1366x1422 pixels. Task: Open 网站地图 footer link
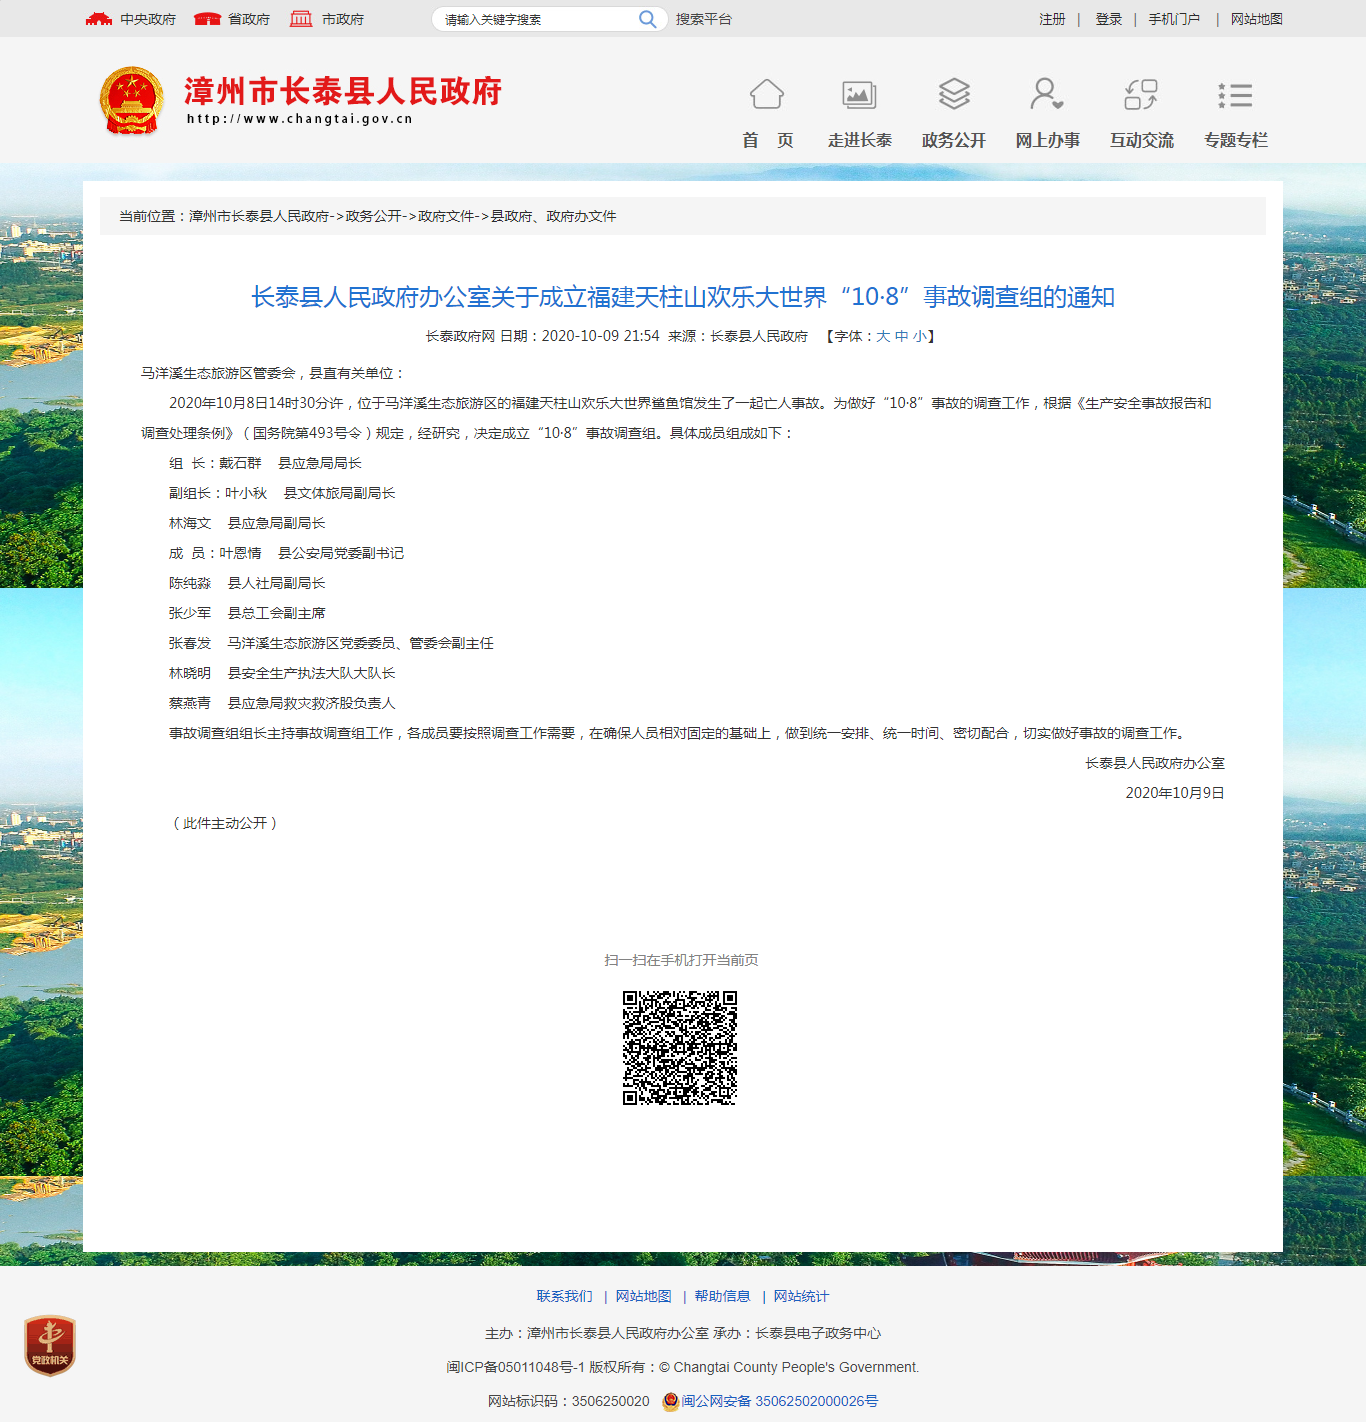643,1296
